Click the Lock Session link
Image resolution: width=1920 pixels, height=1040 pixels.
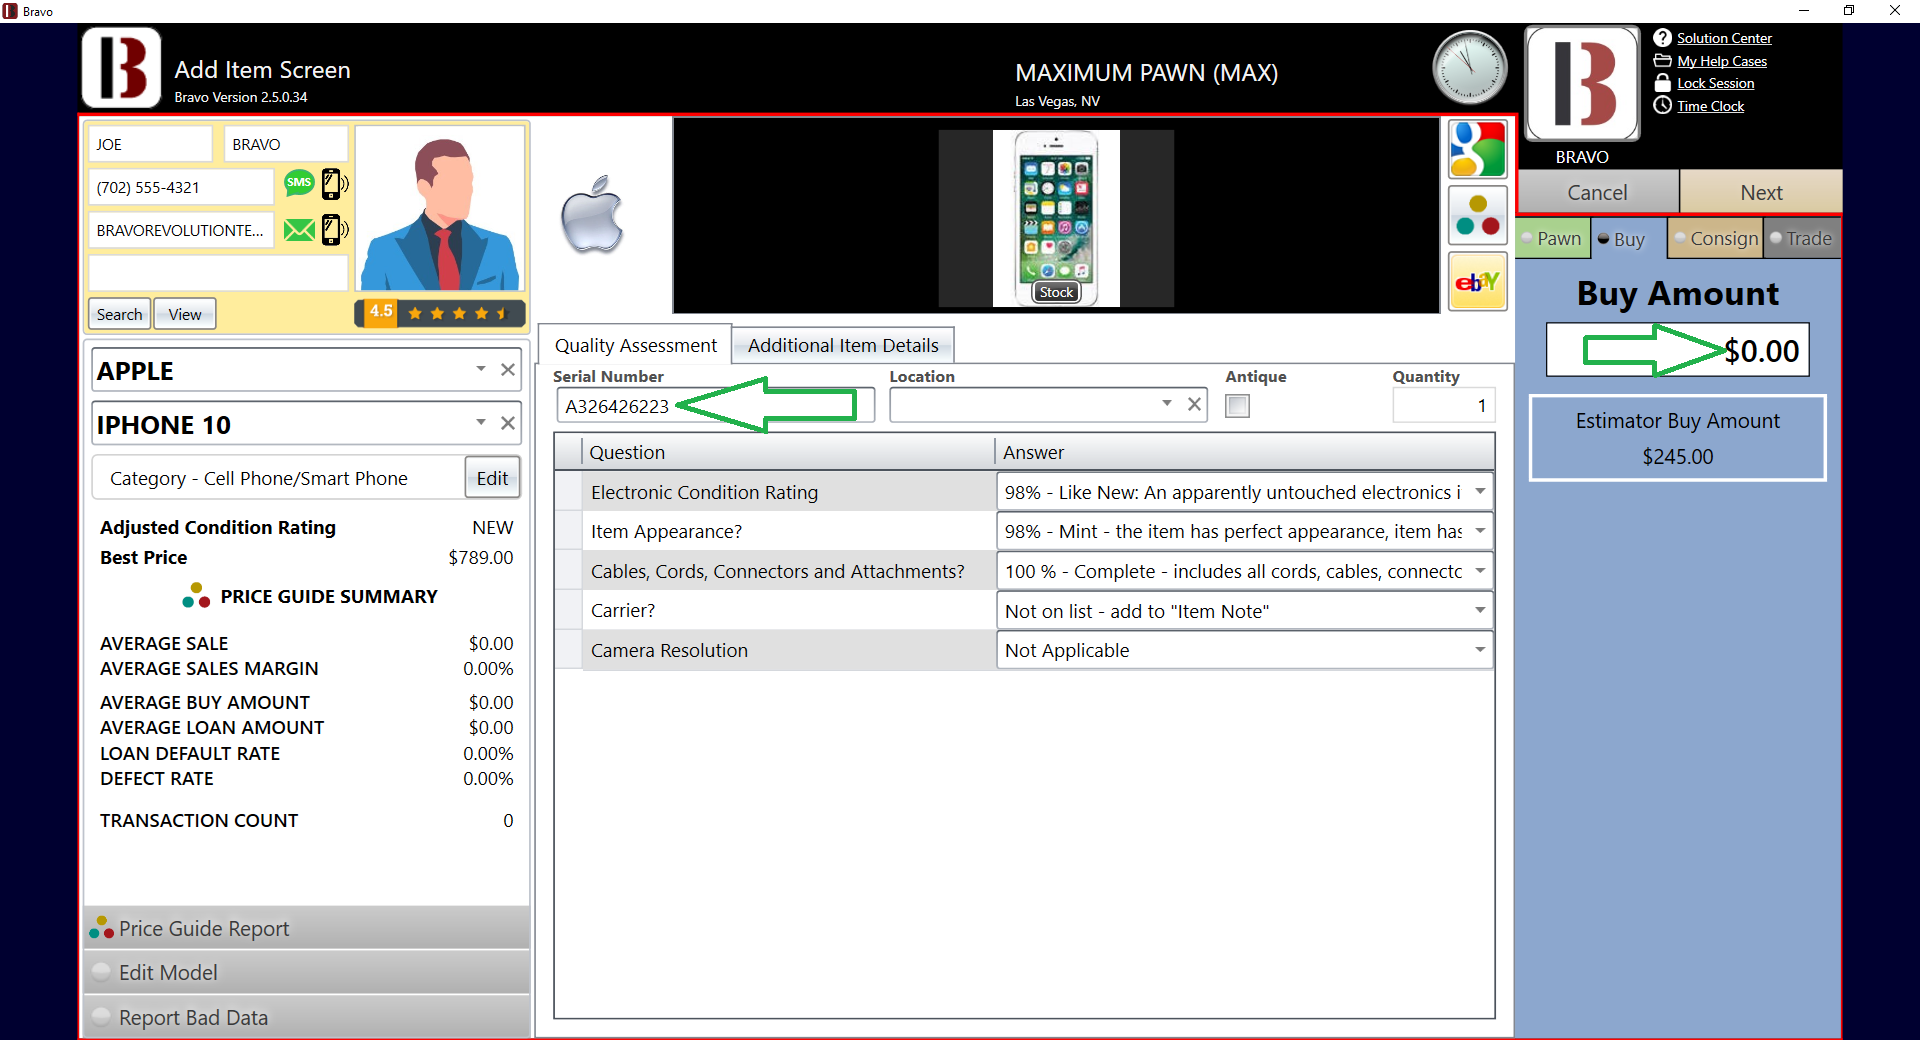point(1716,83)
